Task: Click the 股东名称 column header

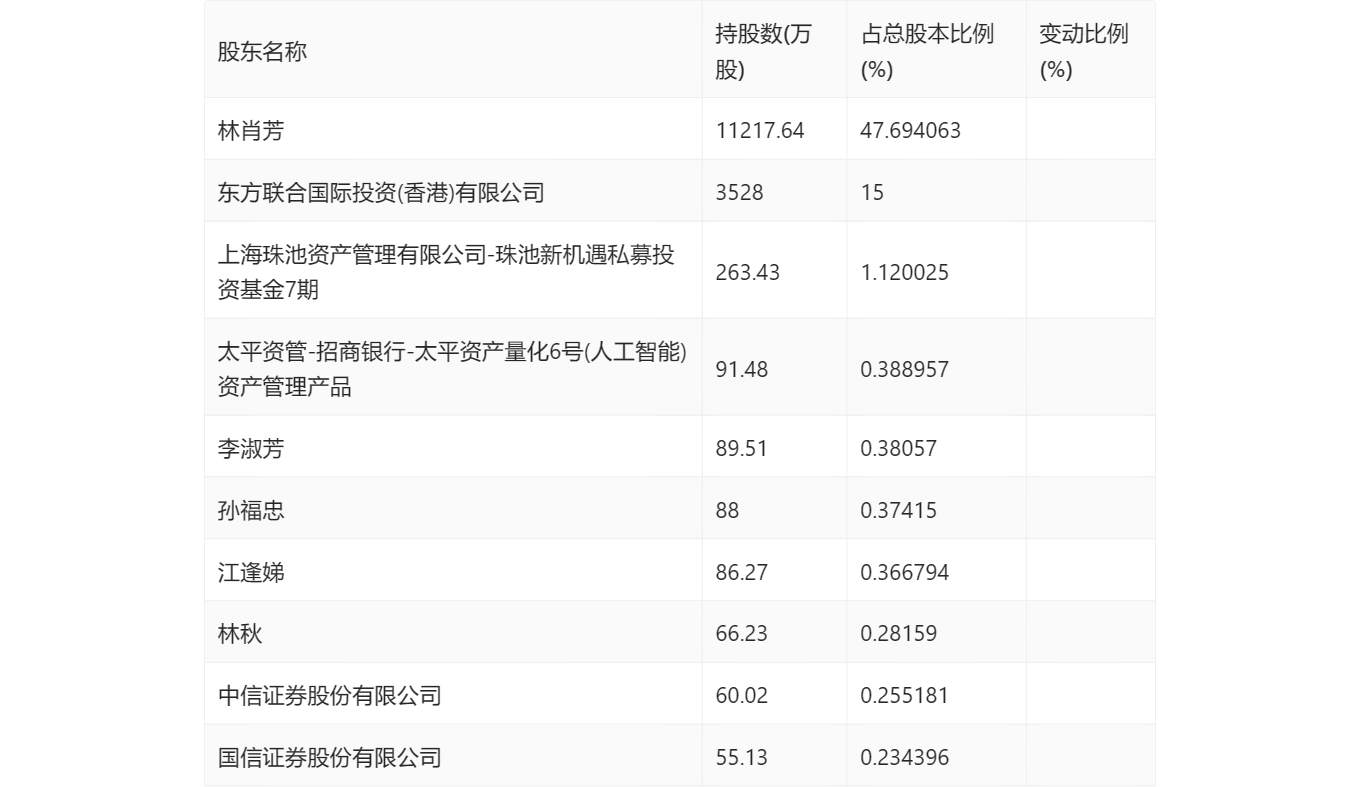Action: pos(262,52)
